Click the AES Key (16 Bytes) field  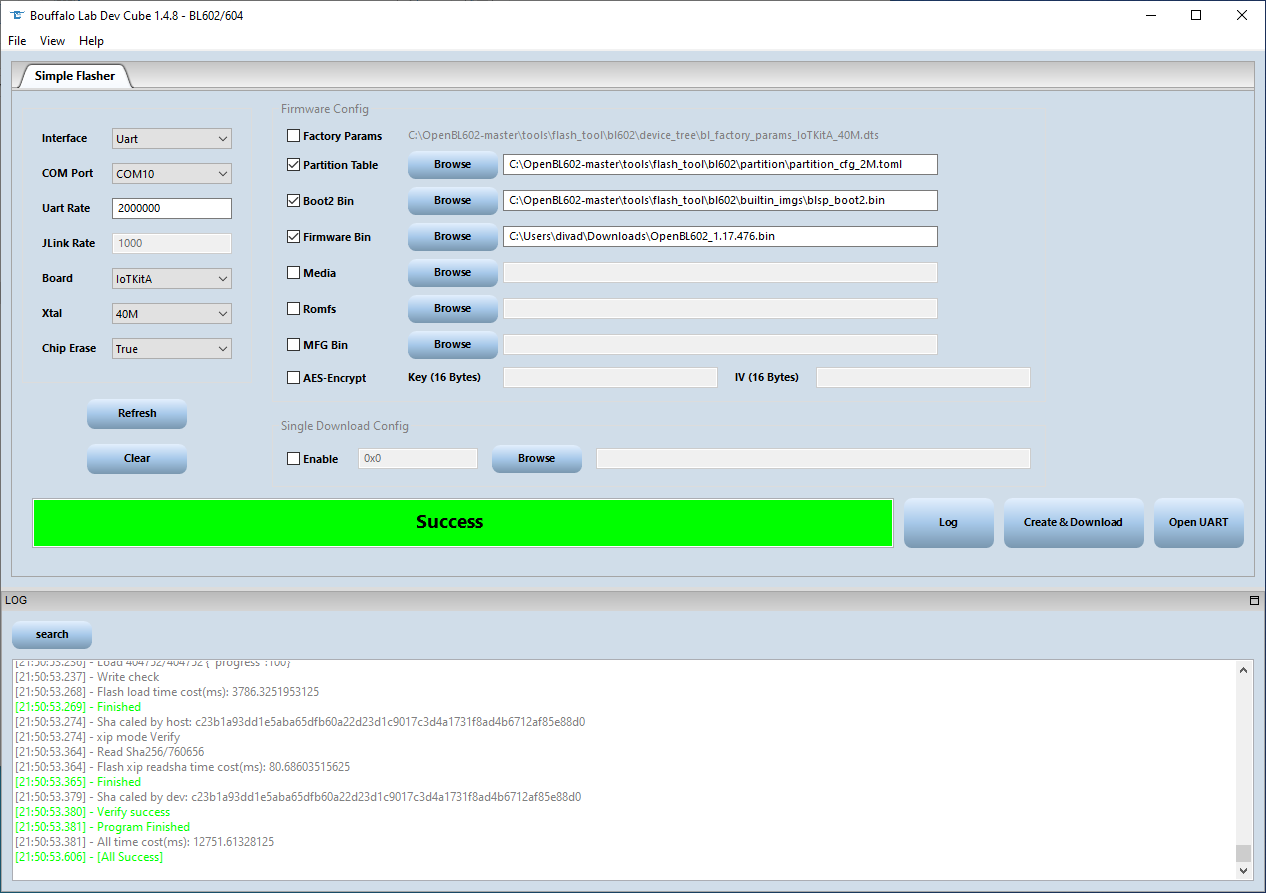[x=610, y=378]
